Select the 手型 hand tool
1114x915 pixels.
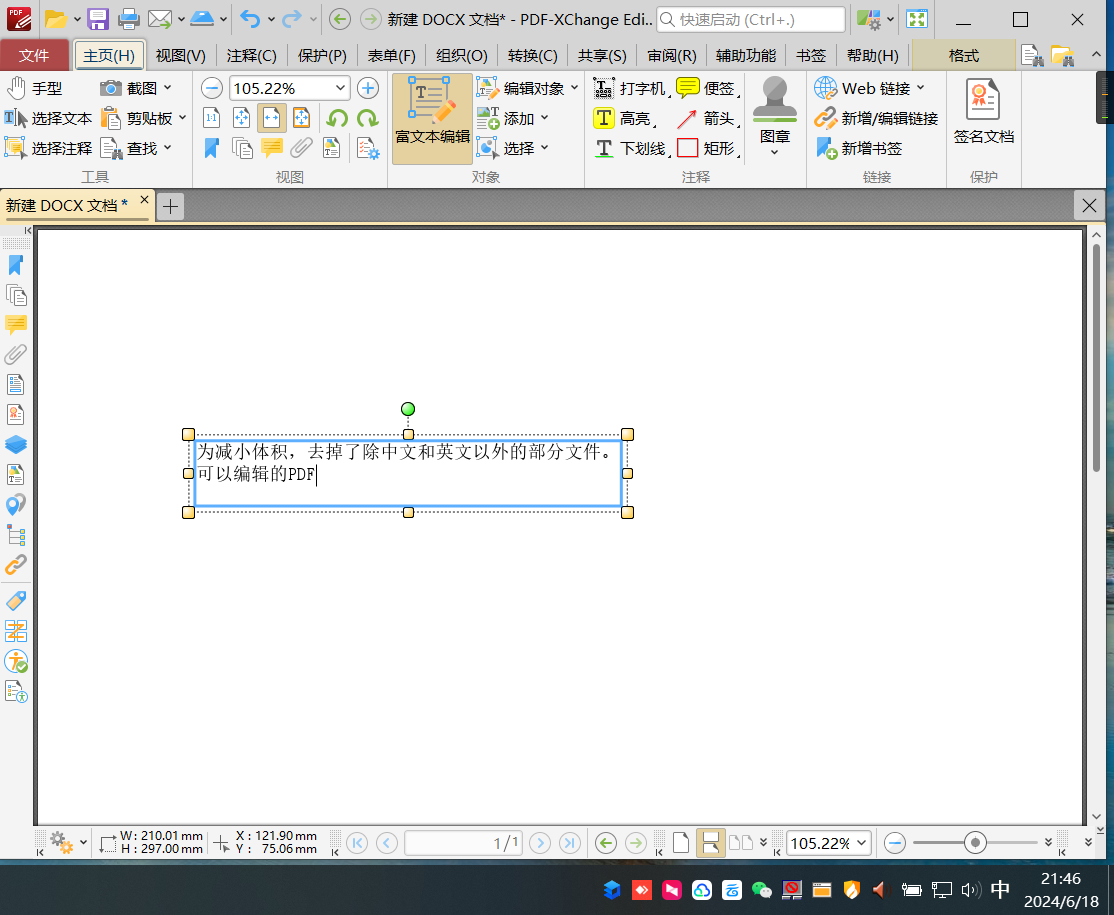point(35,88)
